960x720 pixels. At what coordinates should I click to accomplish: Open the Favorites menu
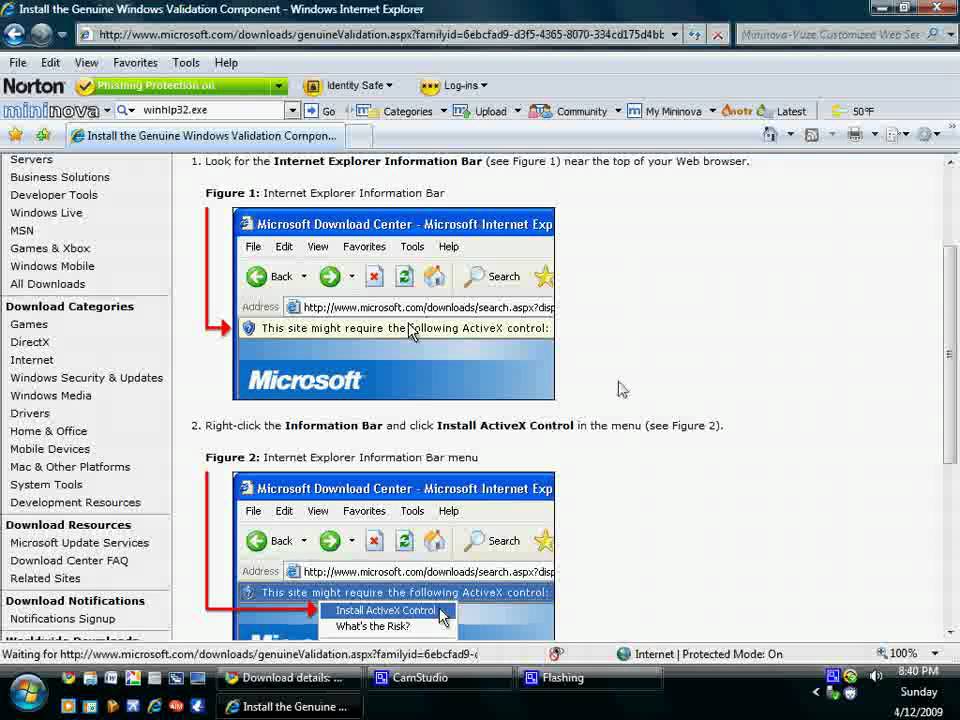point(135,62)
